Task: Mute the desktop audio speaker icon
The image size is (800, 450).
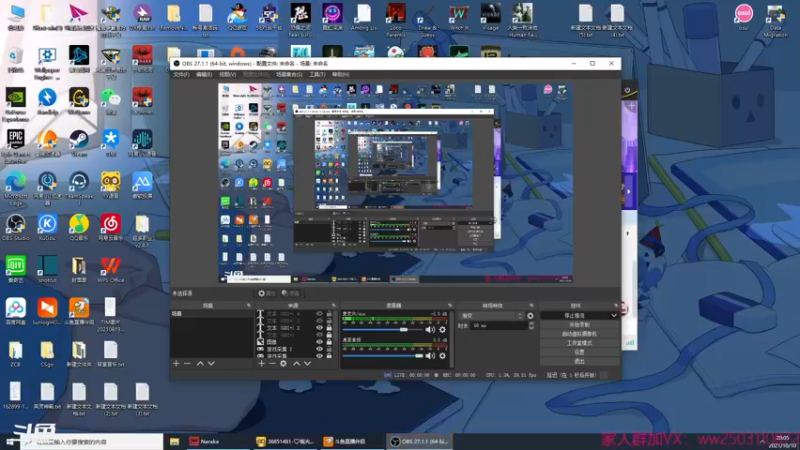Action: click(x=431, y=356)
